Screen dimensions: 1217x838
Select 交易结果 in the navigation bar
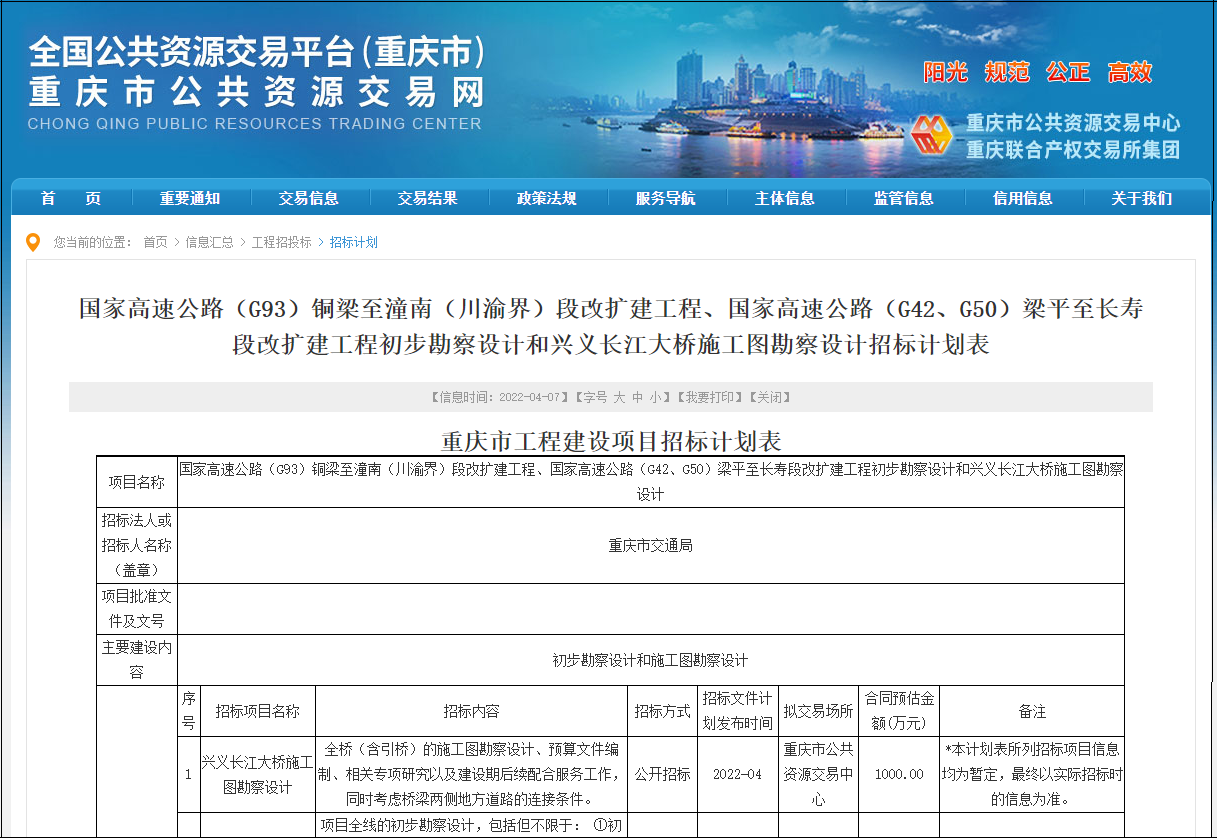click(x=428, y=199)
